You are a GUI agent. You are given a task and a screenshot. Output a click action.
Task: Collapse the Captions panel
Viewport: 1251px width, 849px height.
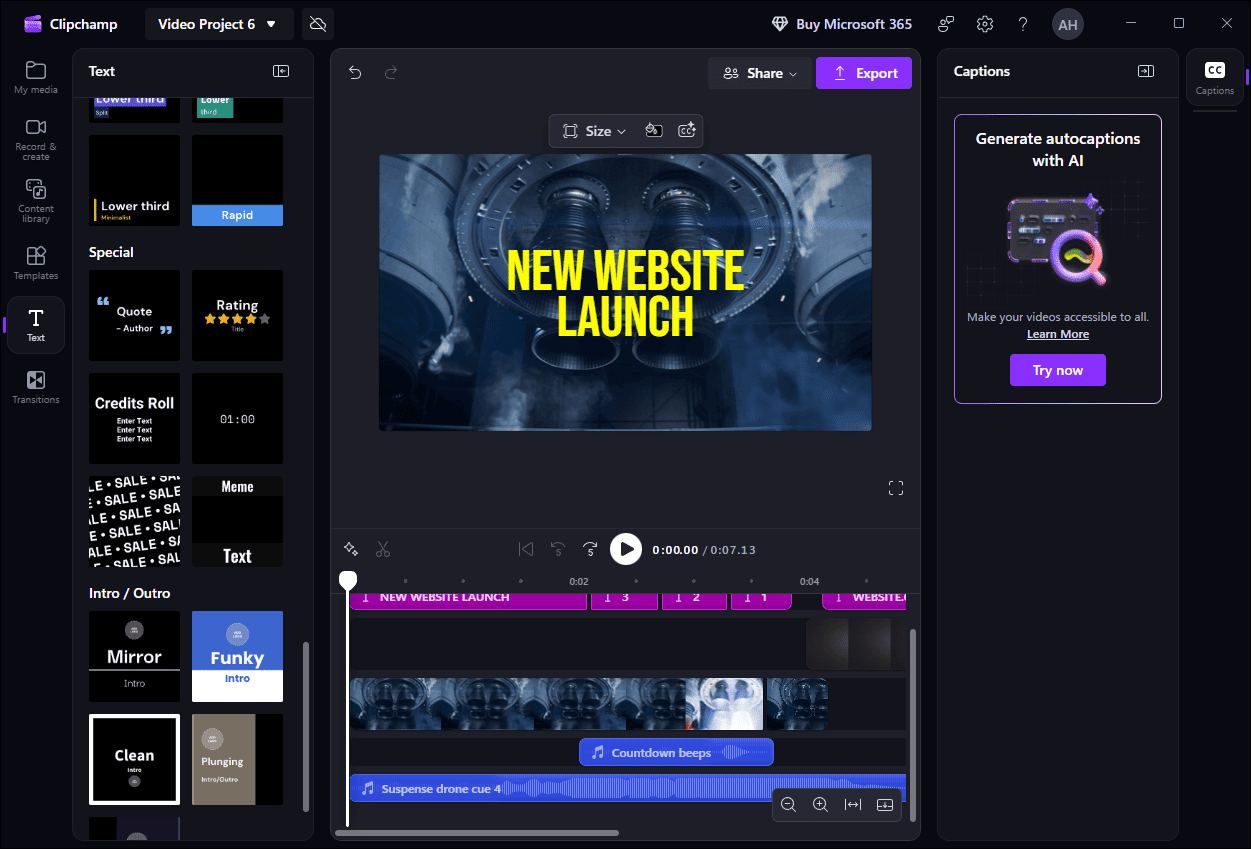1146,71
